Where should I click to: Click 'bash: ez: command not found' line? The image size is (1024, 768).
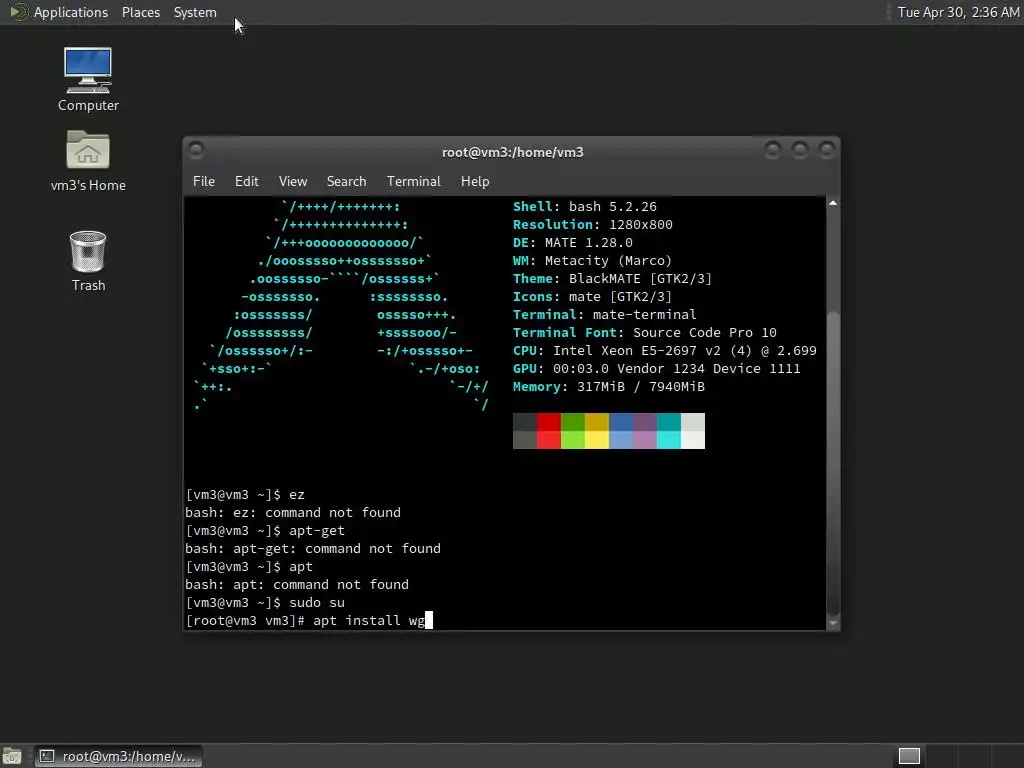tap(293, 513)
